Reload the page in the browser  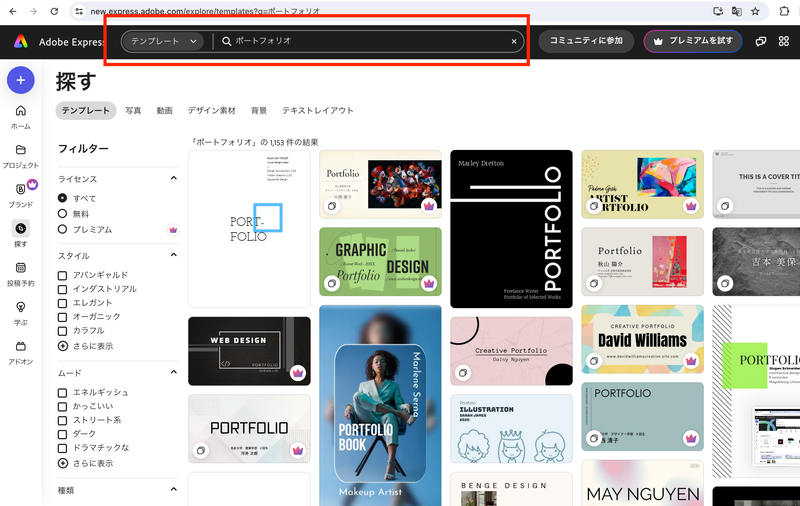[x=54, y=11]
